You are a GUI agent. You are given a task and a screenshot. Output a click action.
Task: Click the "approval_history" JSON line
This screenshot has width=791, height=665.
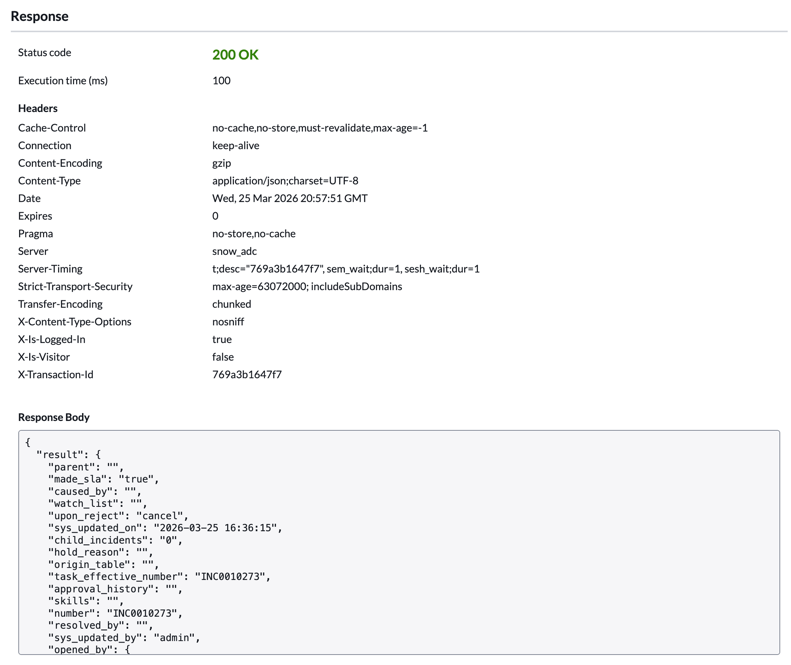[x=115, y=589]
